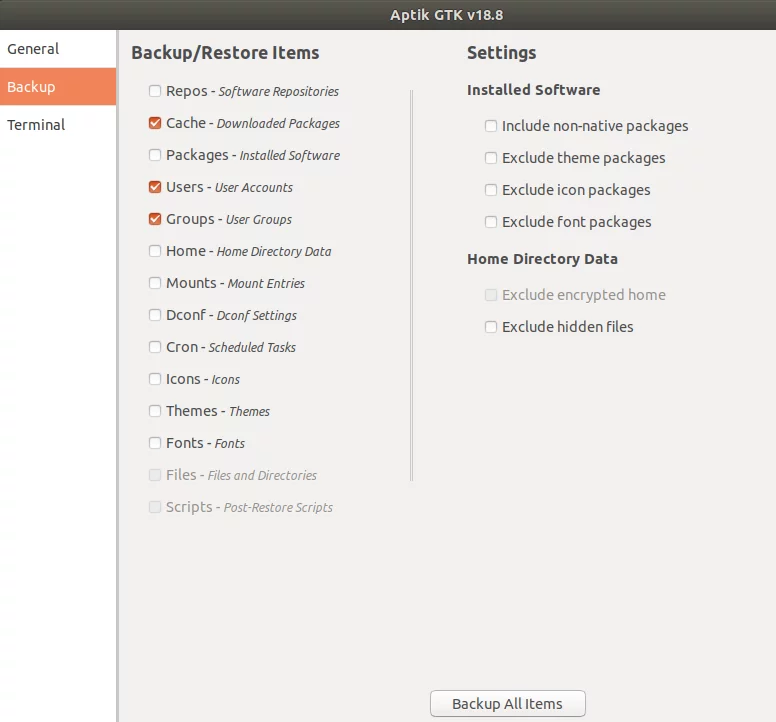Switch to the Terminal tab
The height and width of the screenshot is (722, 776).
point(58,125)
